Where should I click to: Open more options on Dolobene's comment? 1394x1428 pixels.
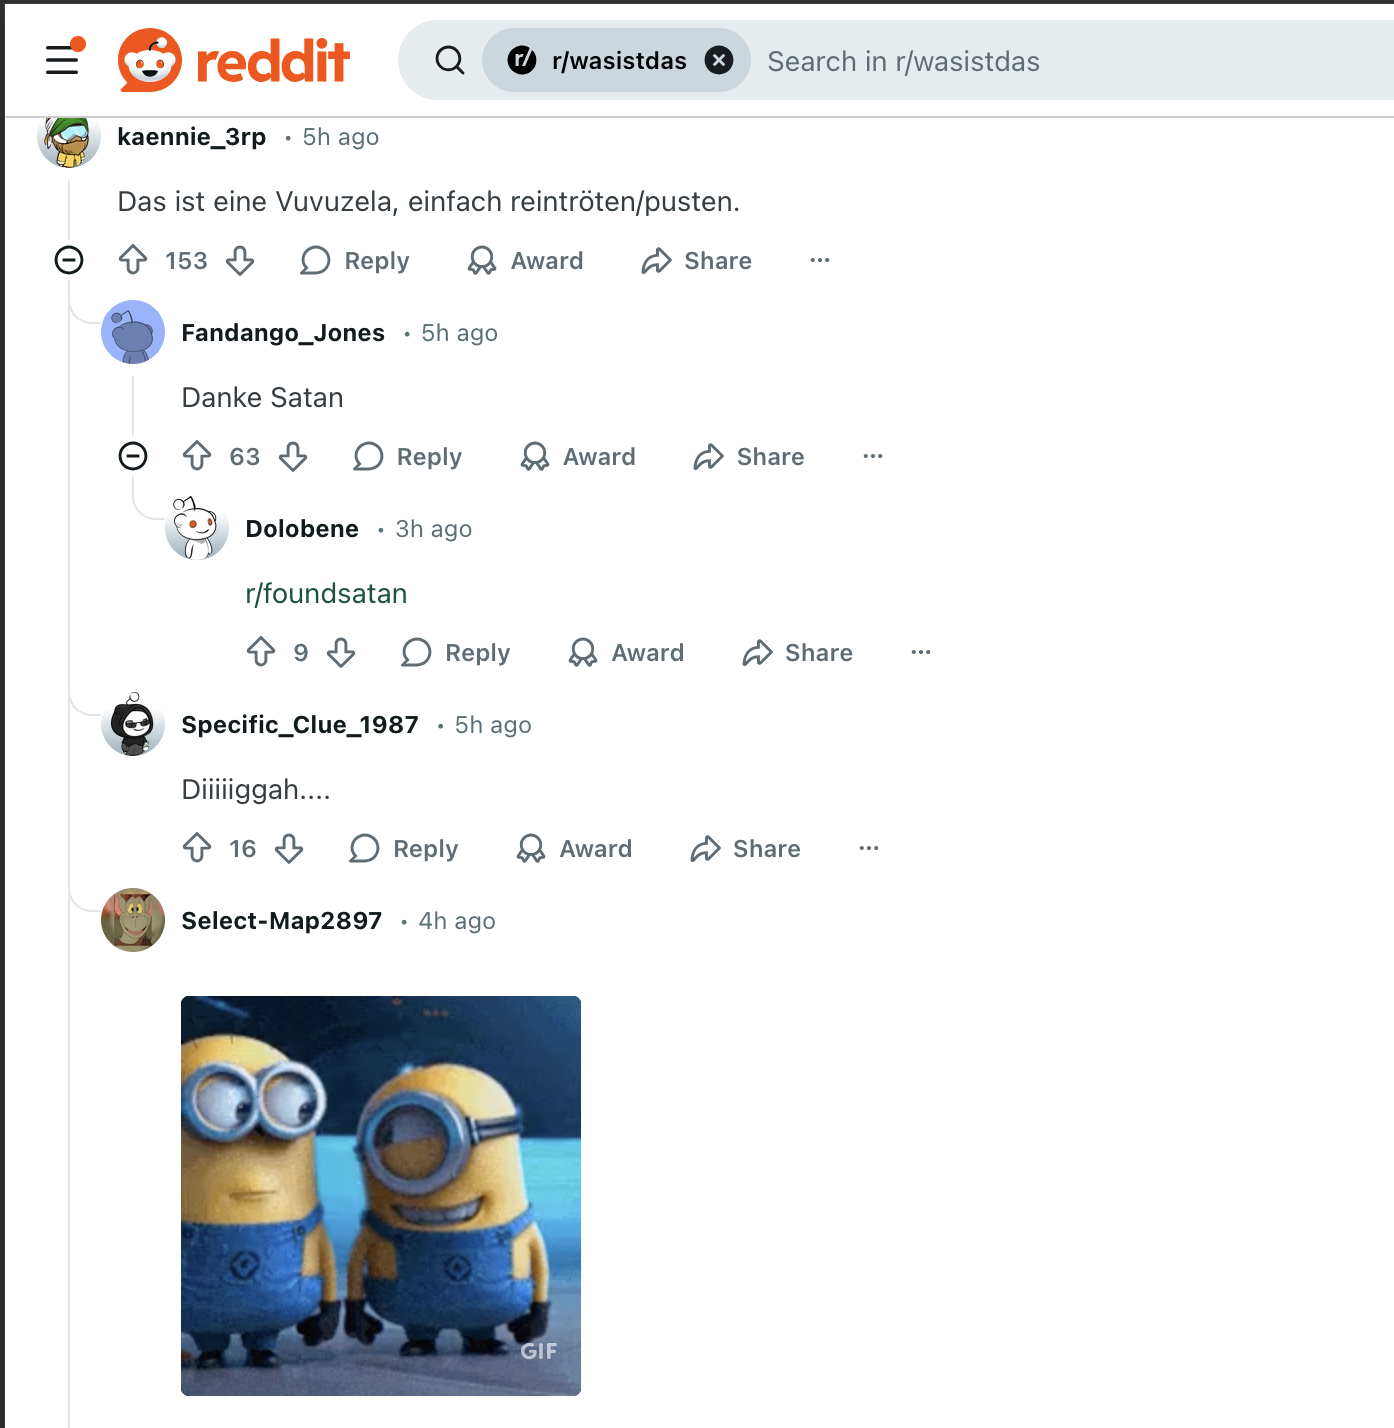[921, 653]
